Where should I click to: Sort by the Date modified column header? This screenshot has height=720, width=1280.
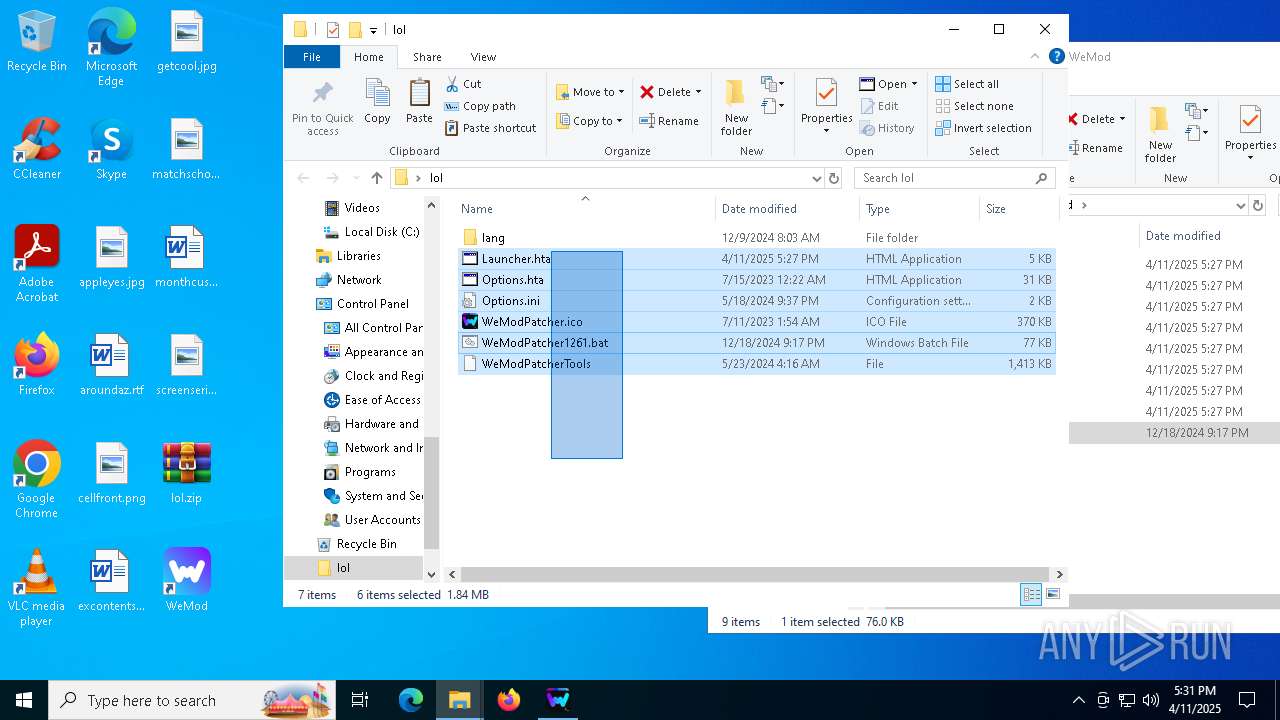[787, 209]
